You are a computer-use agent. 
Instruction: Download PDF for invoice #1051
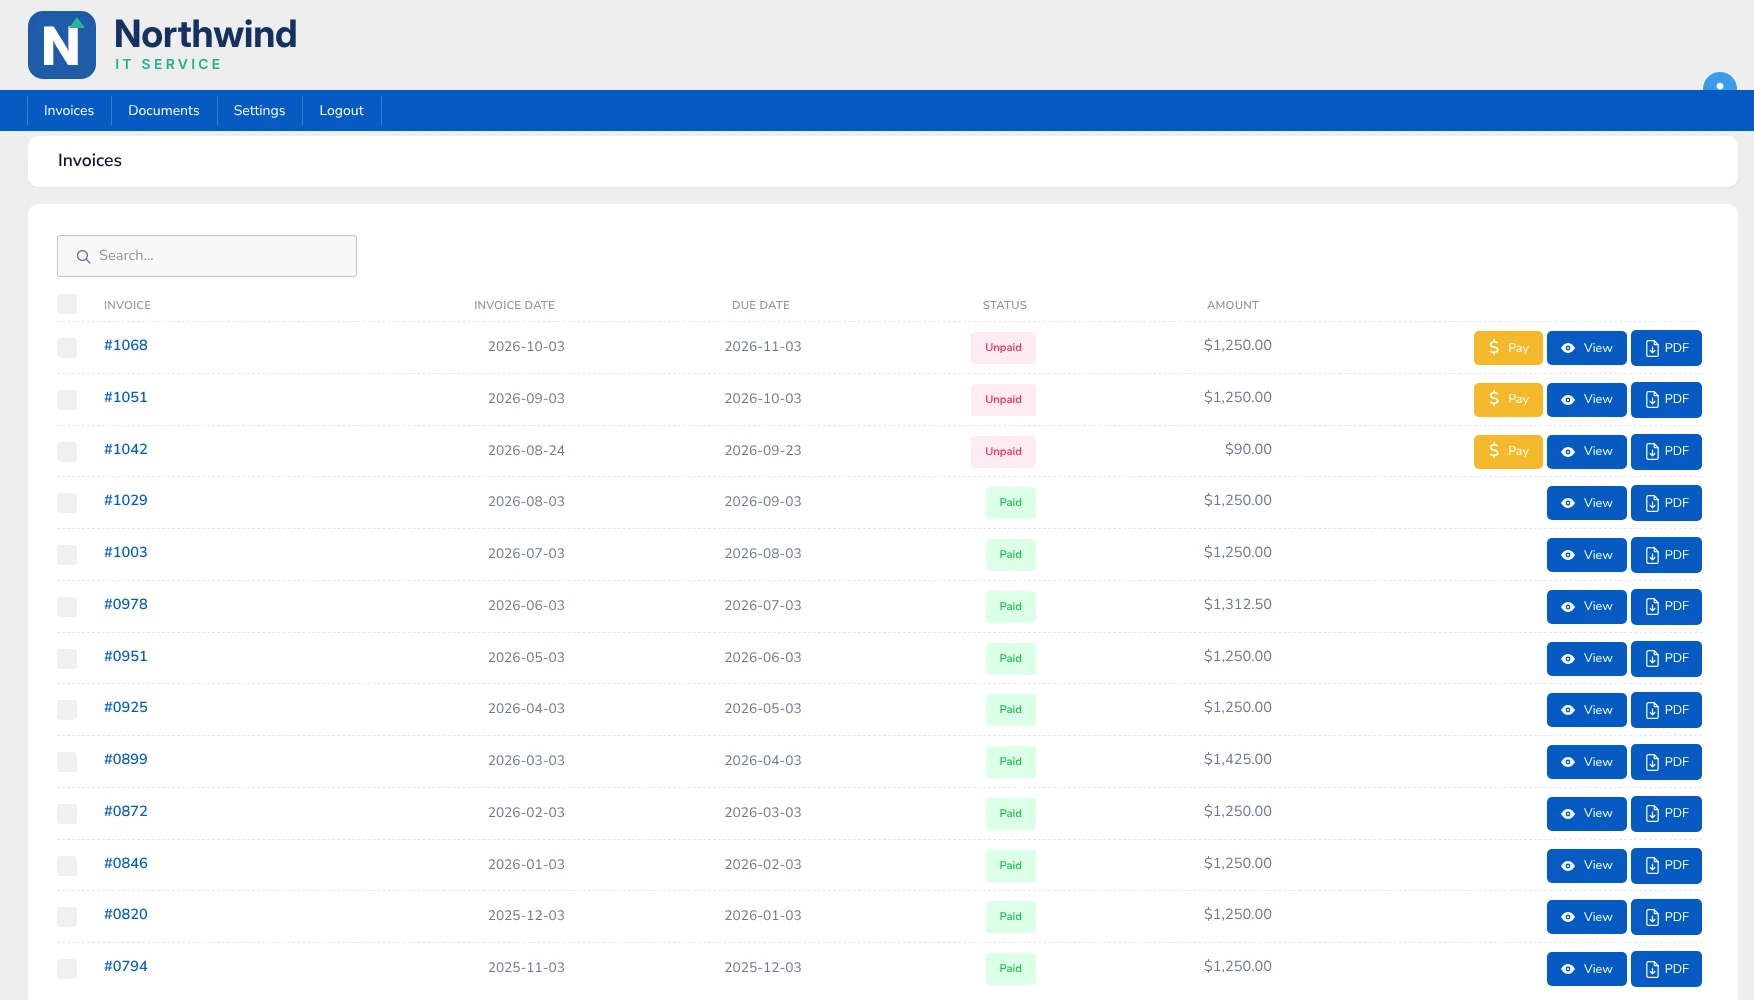pyautogui.click(x=1666, y=400)
